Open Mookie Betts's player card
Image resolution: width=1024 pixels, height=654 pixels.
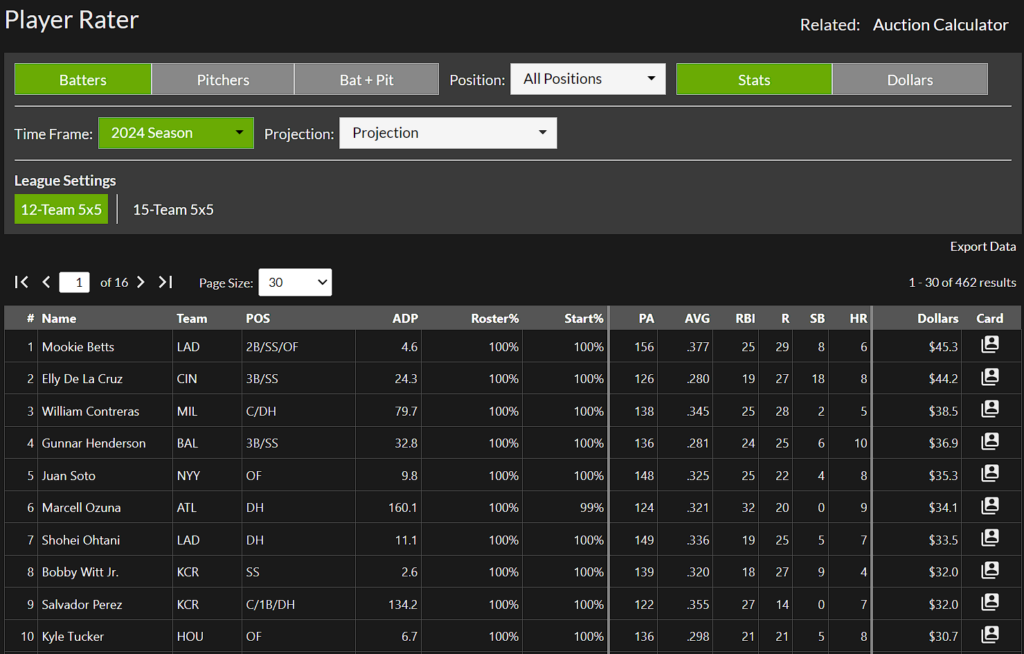pos(989,345)
